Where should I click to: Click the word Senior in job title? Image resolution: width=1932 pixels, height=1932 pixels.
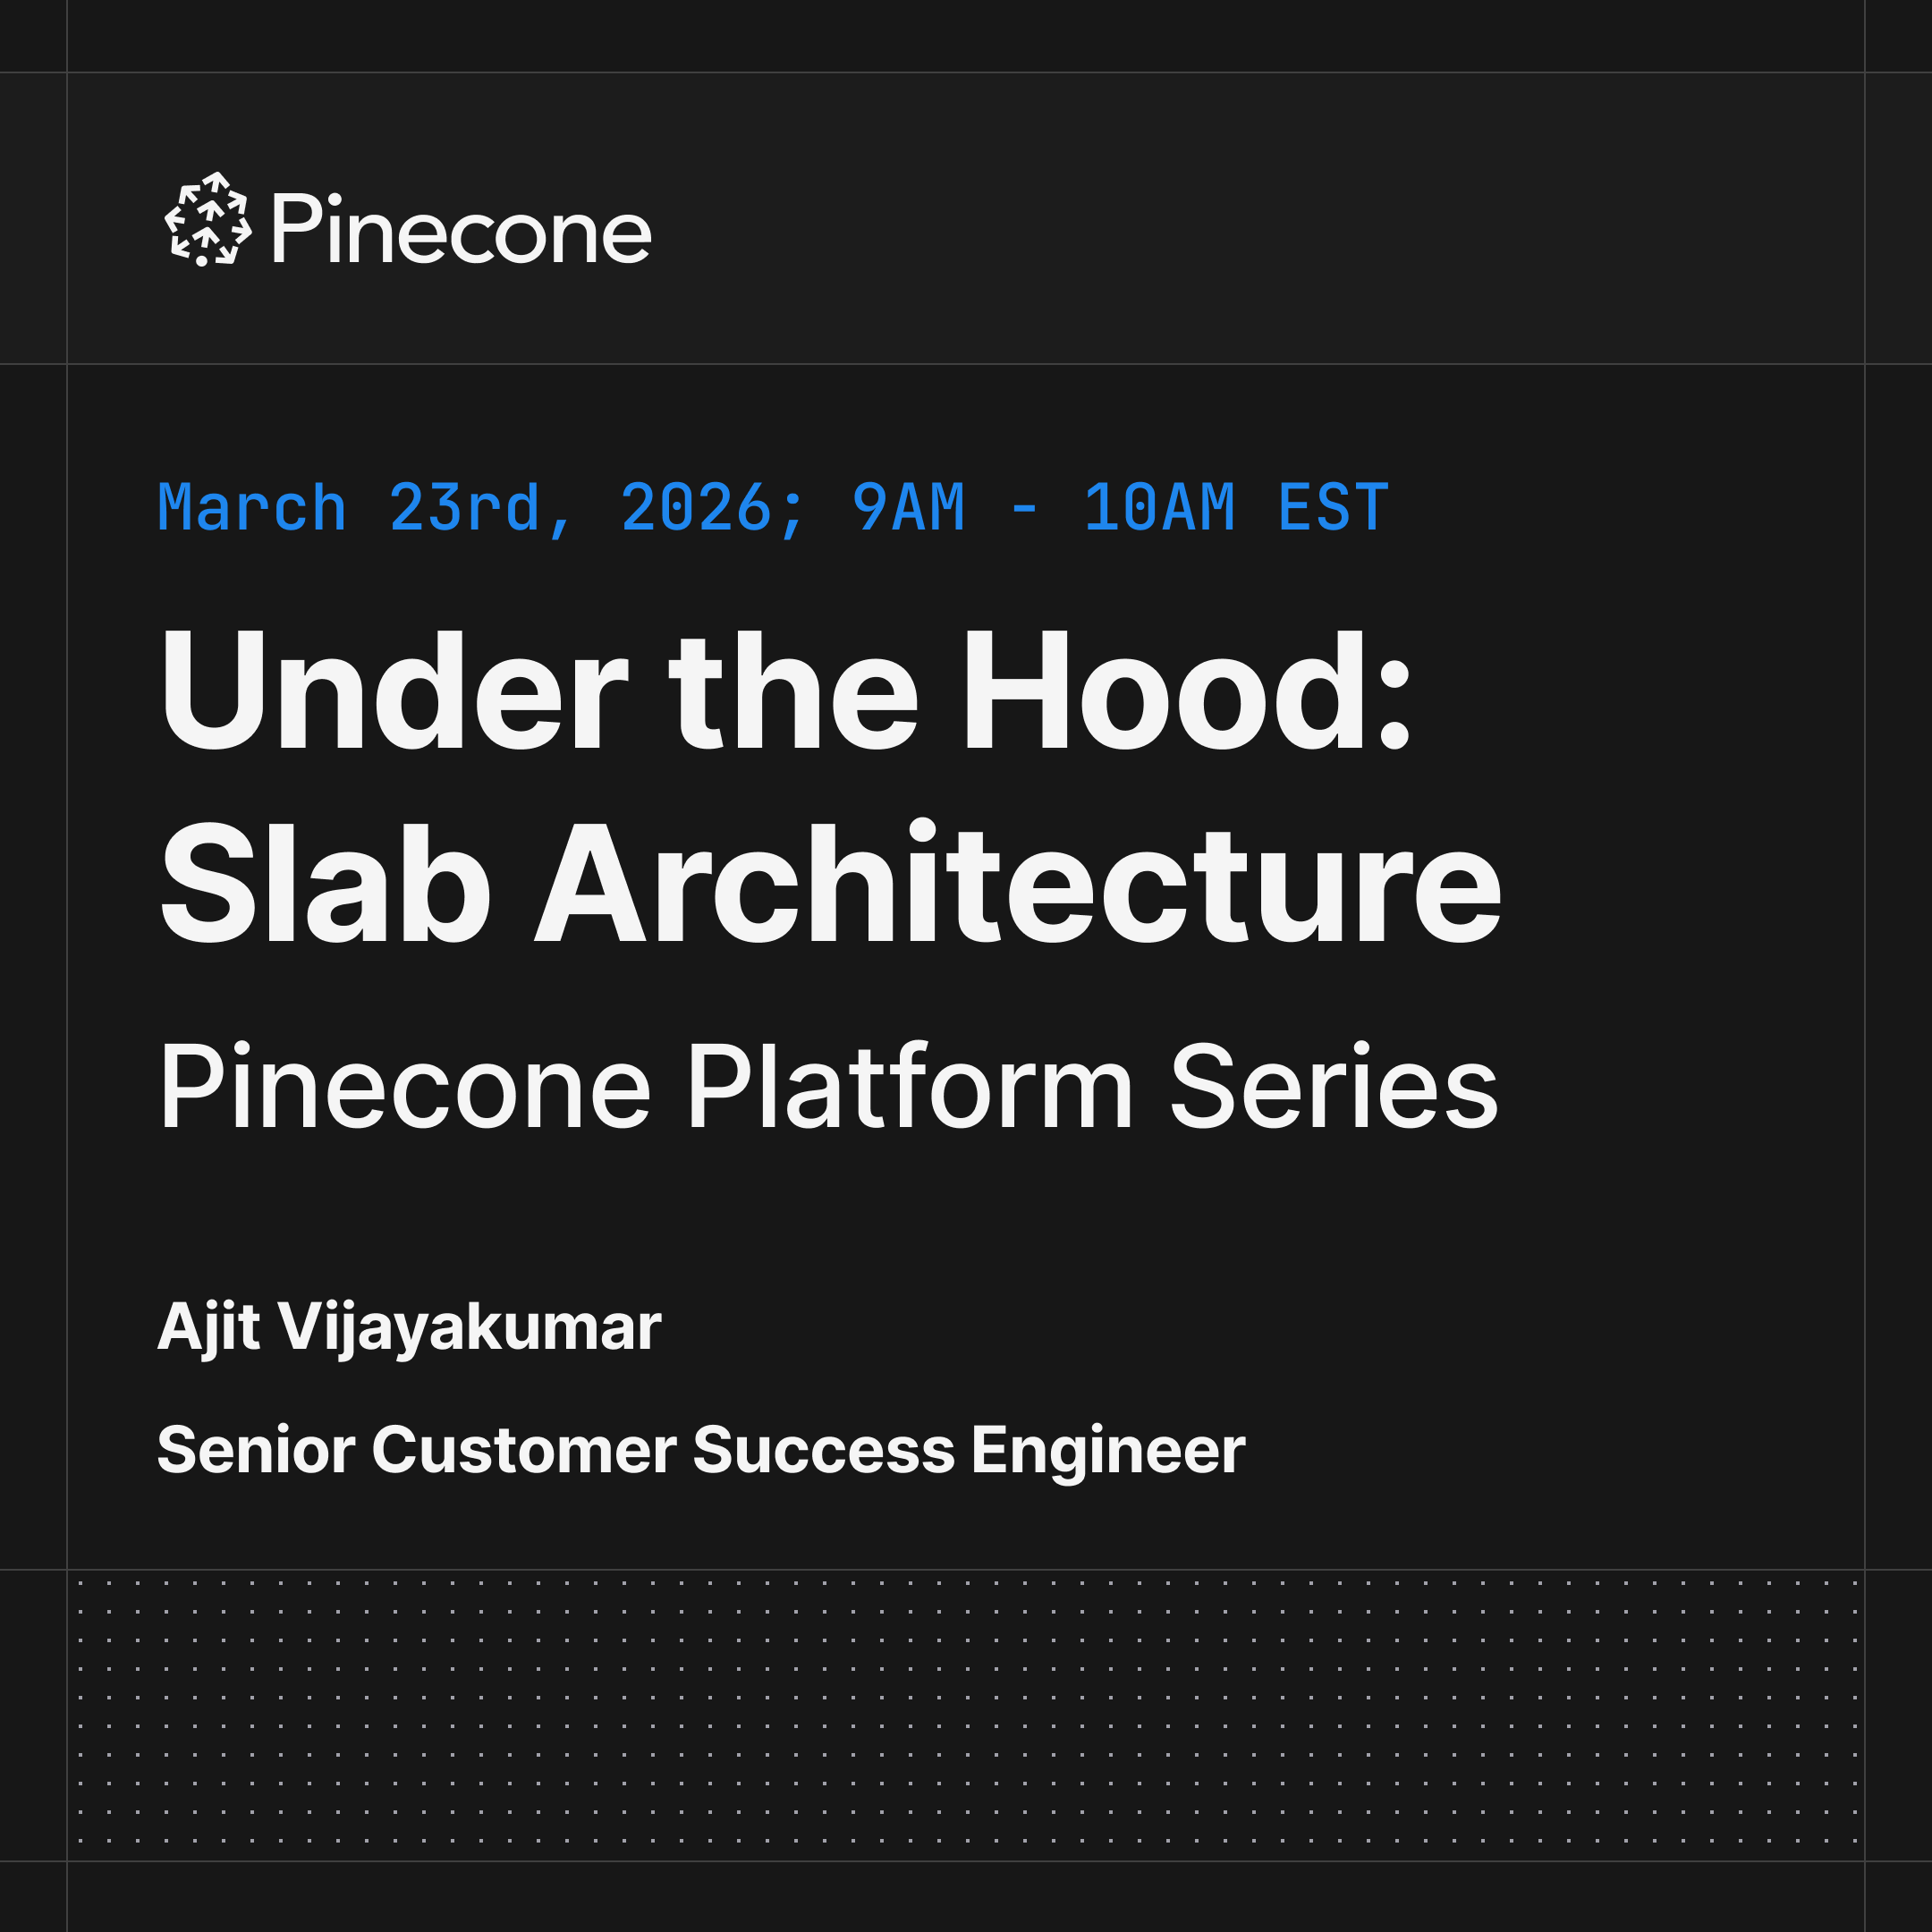coord(256,1450)
